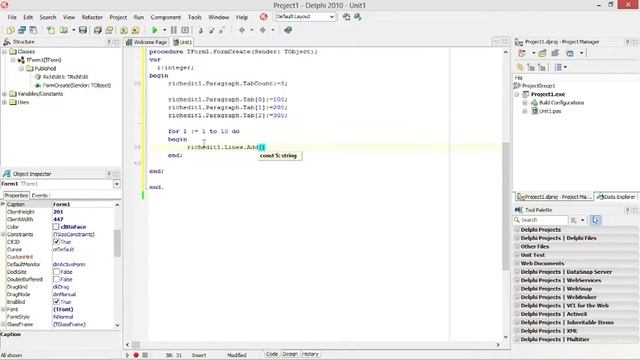This screenshot has height=360, width=640.
Task: Open the Default Layout dropdown
Action: [332, 17]
